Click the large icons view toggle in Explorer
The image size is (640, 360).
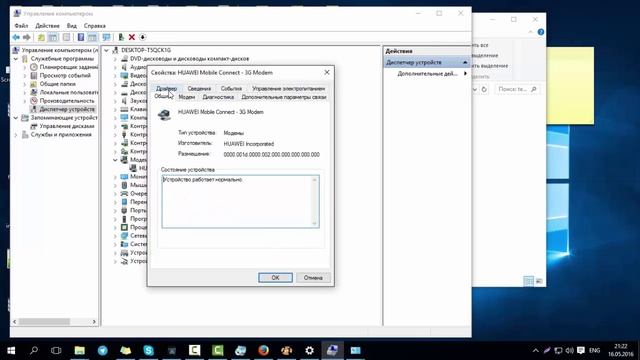(539, 281)
